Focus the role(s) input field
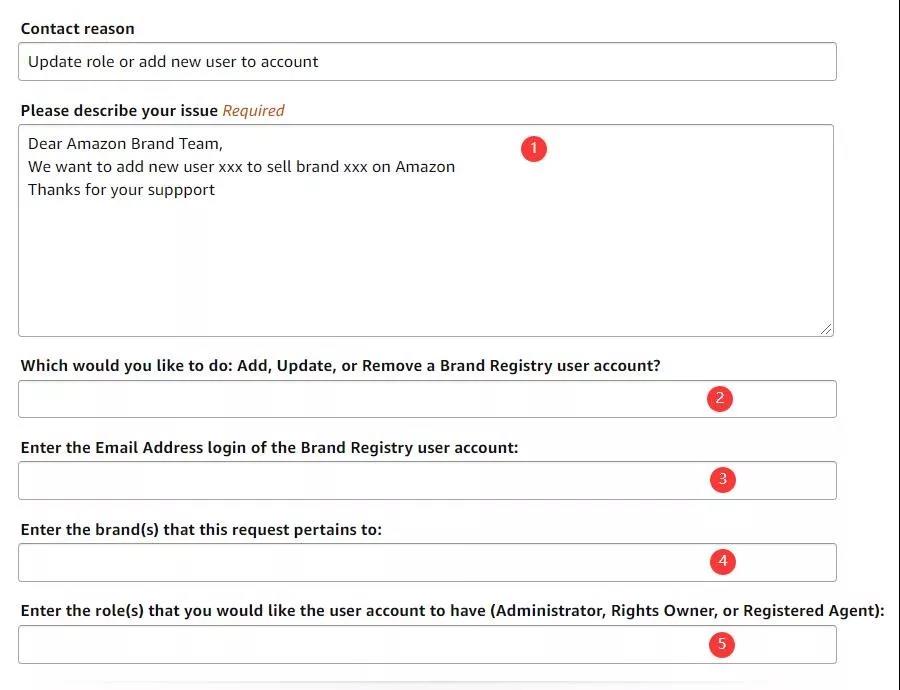The height and width of the screenshot is (690, 900). tap(360, 645)
